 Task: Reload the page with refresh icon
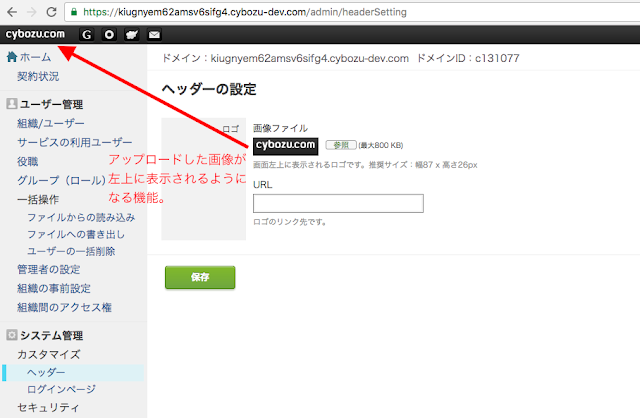pyautogui.click(x=51, y=12)
